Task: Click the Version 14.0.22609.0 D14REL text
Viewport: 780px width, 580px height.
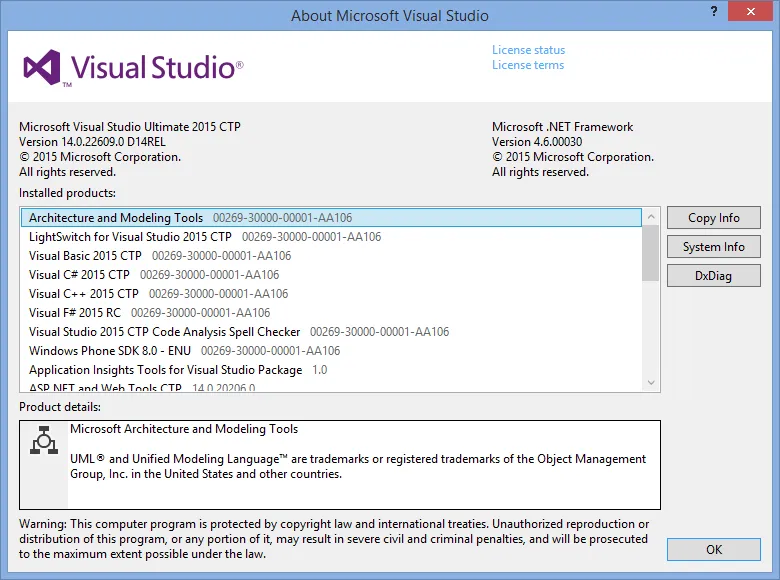Action: point(92,142)
